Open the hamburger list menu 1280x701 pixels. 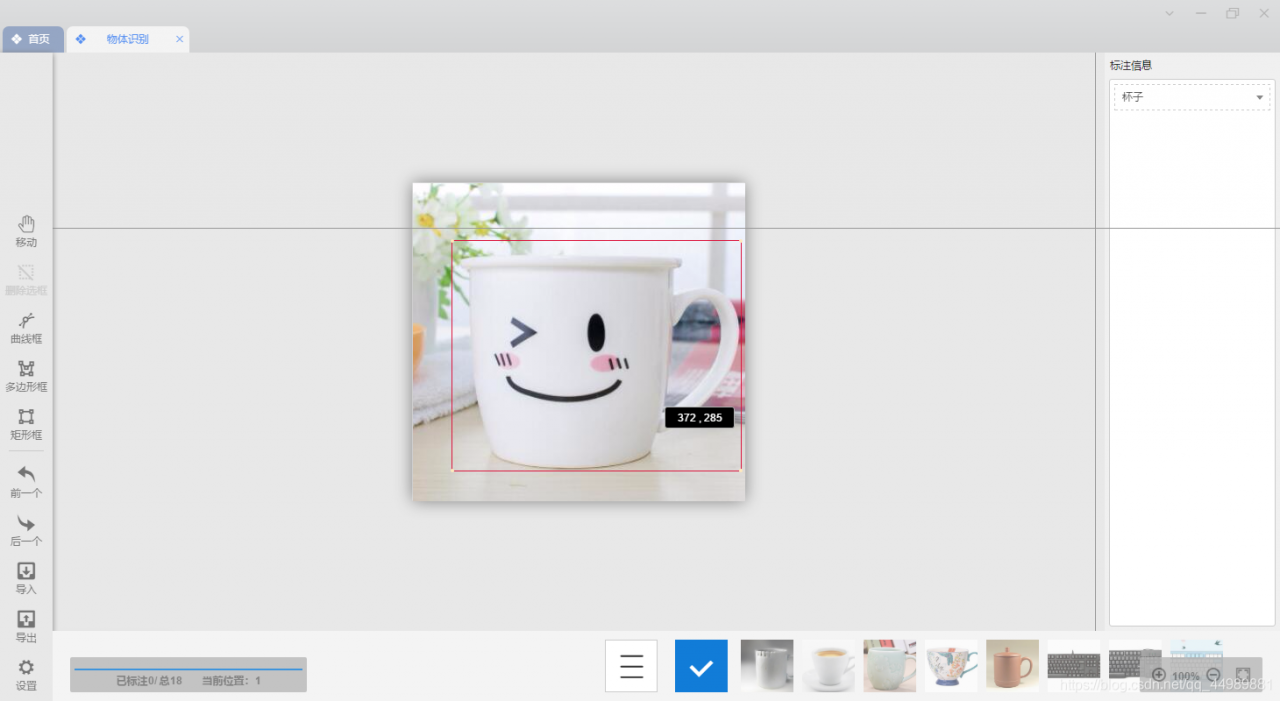click(x=631, y=665)
